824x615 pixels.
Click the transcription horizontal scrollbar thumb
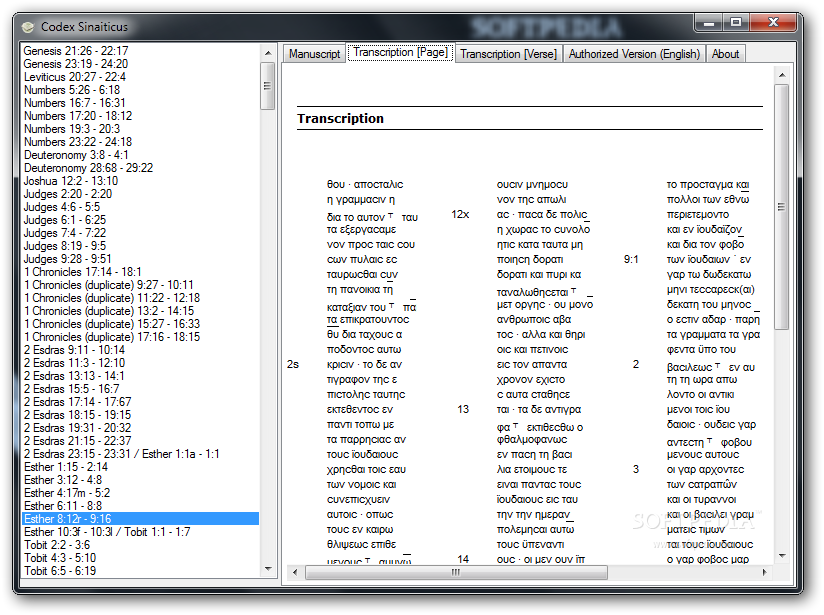(456, 572)
